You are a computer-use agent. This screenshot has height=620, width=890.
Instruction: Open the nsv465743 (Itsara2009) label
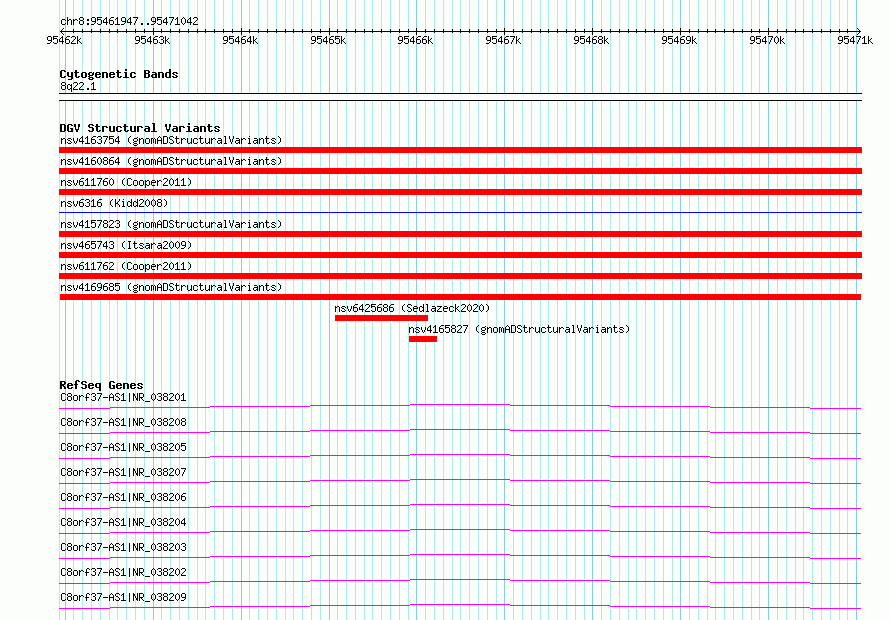click(x=126, y=245)
